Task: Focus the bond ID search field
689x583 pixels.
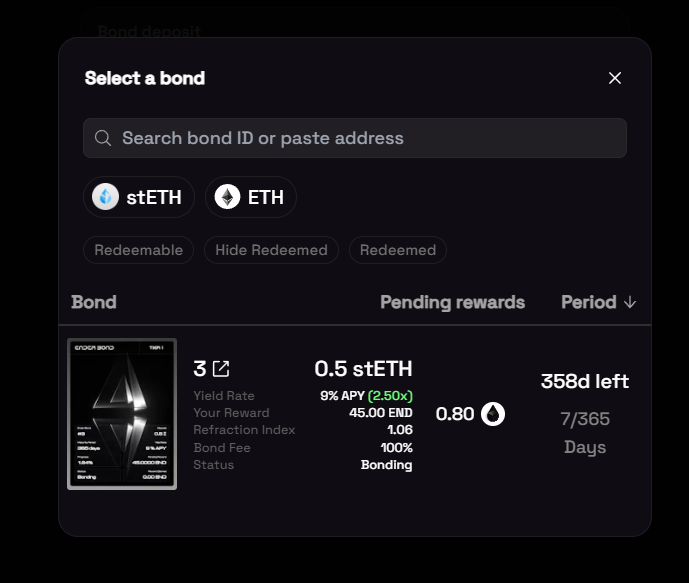Action: (355, 138)
